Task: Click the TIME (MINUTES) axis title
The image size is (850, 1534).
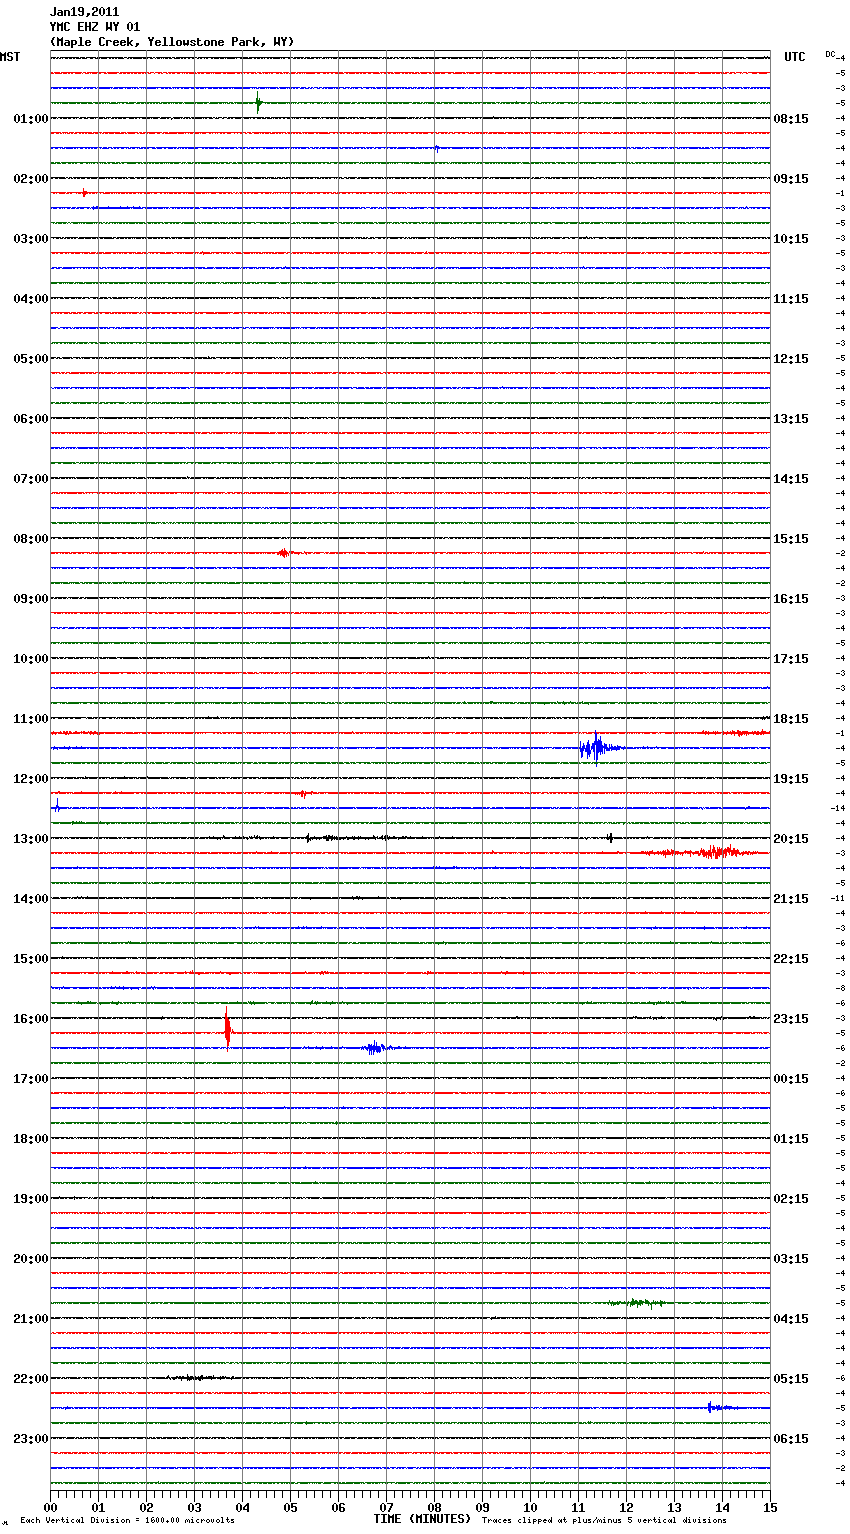Action: tap(422, 1519)
